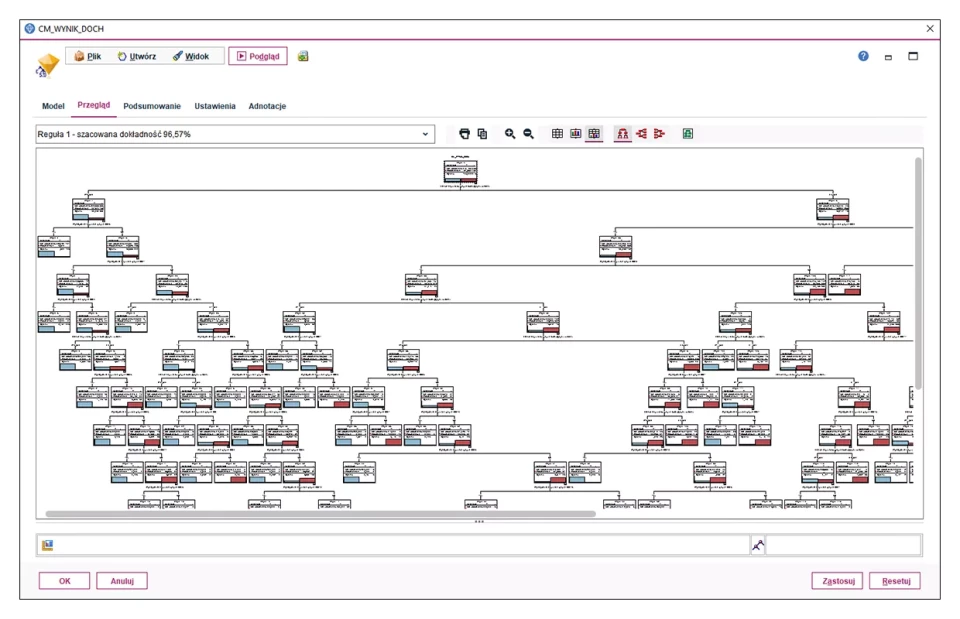
Task: Zoom out of the decision tree
Action: 528,134
